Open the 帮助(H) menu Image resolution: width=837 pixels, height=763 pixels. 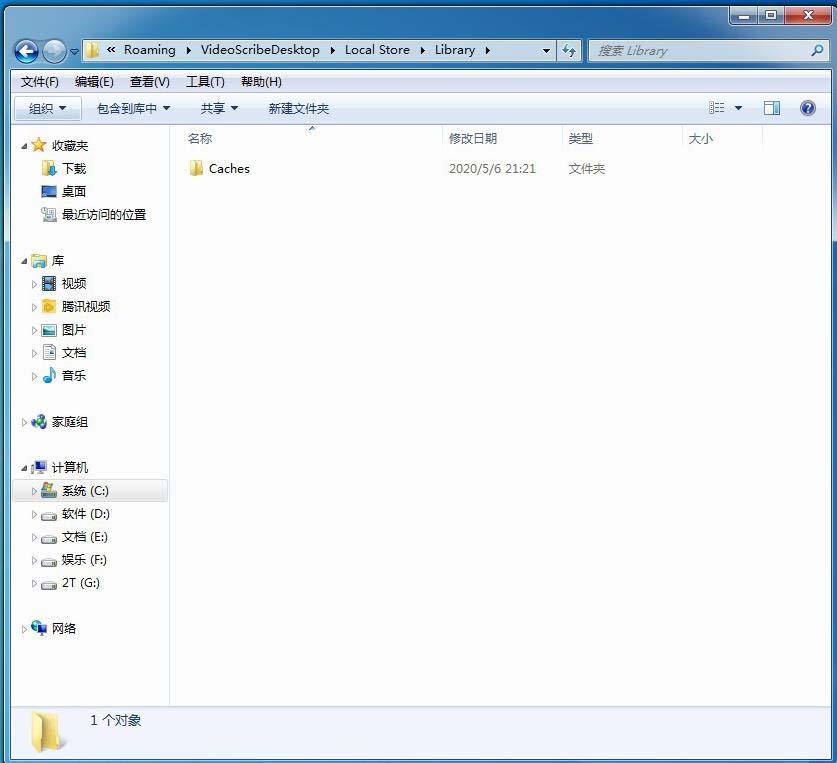pos(261,82)
